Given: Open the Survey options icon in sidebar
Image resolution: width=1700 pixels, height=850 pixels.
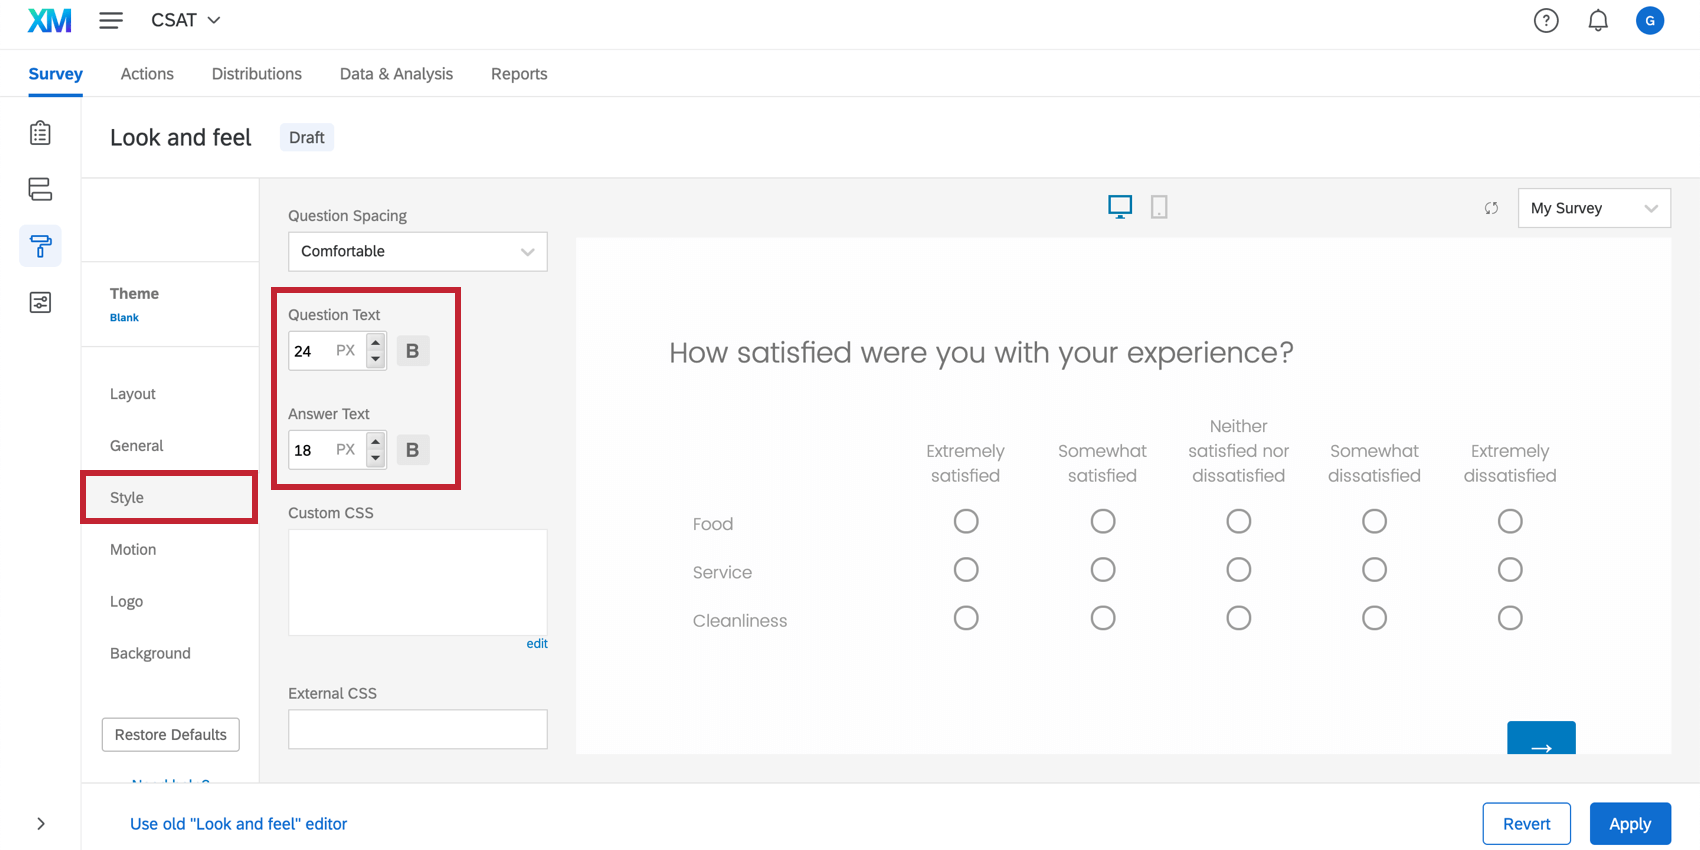Looking at the screenshot, I should coord(40,302).
